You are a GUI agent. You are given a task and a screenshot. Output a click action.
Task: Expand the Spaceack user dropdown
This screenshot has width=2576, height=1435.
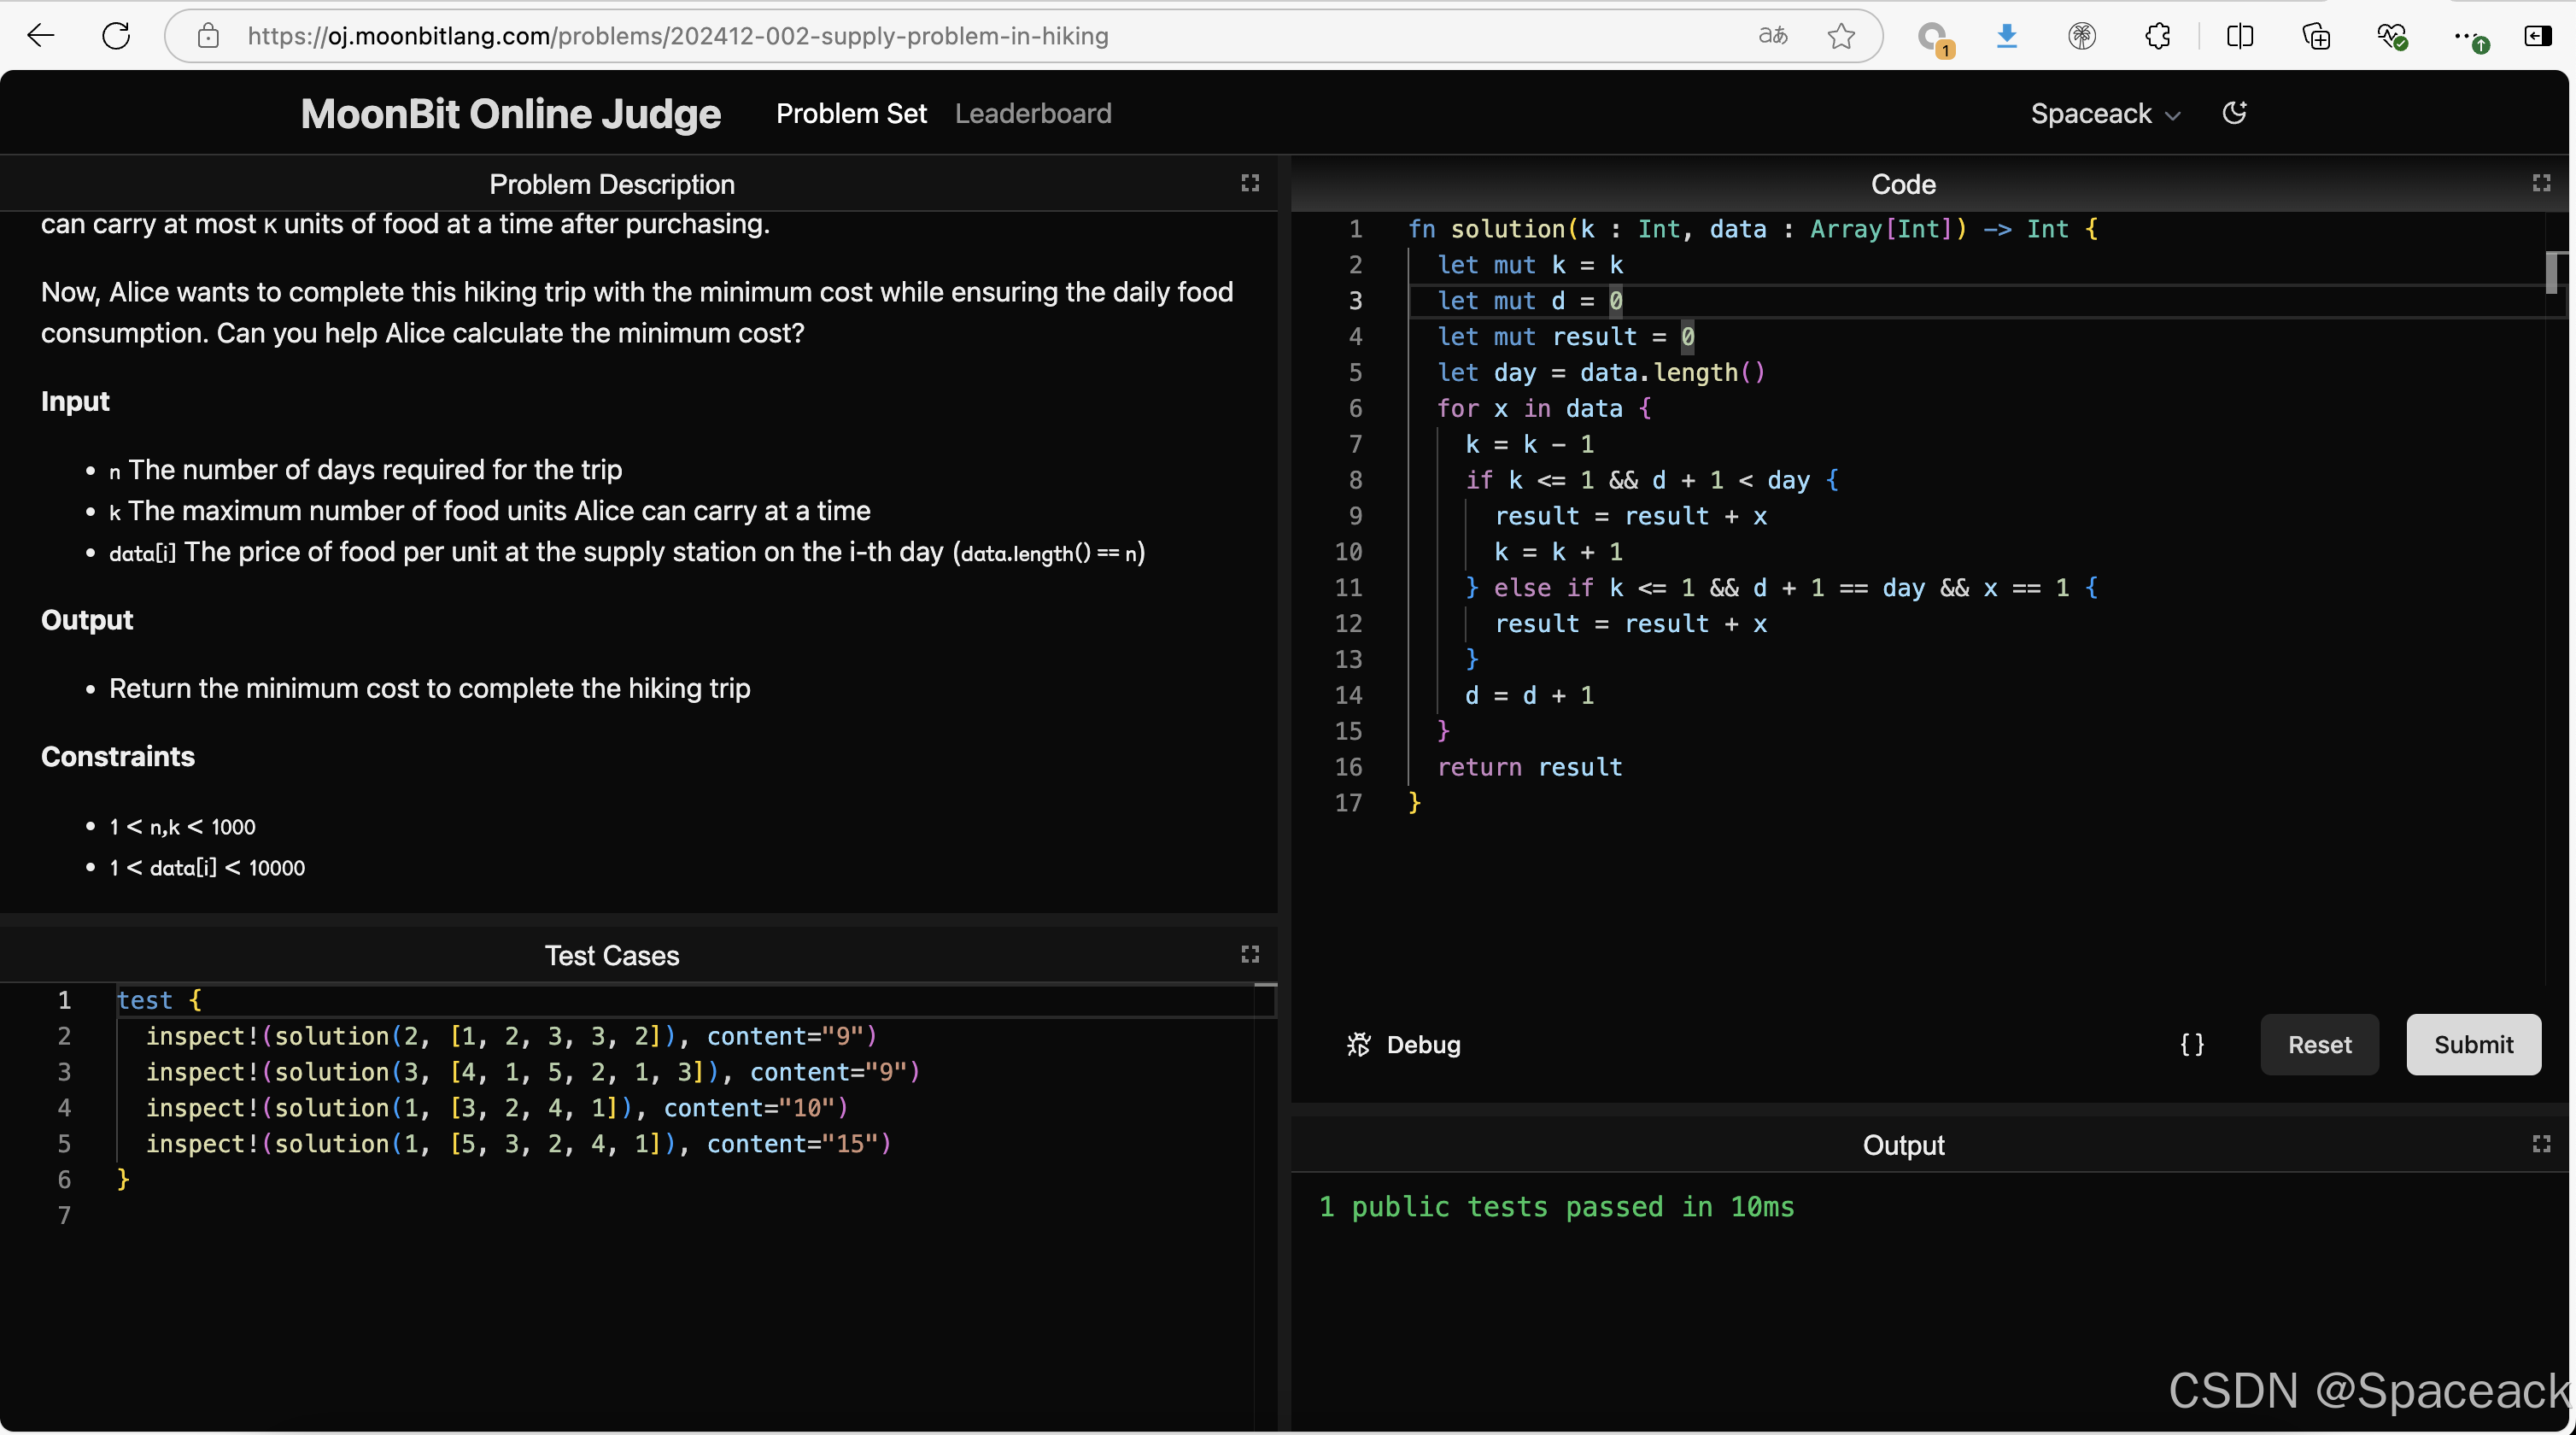[x=2104, y=114]
